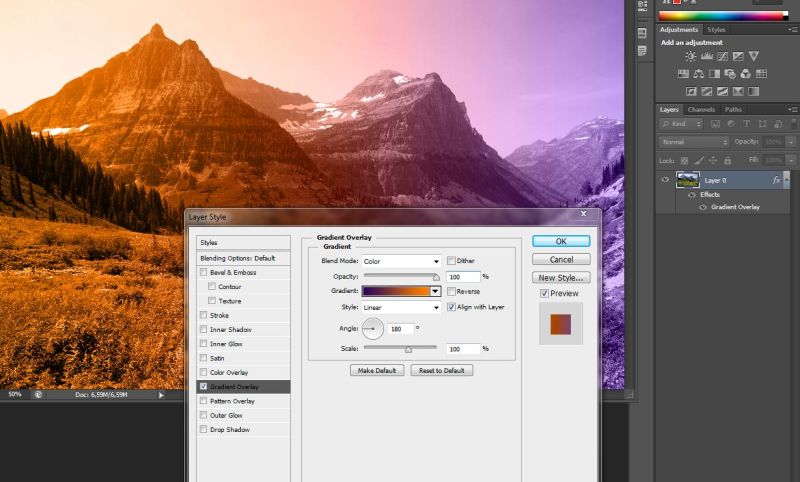Screen dimensions: 800x482
Task: Add a Posterize adjustment
Action: tap(707, 91)
